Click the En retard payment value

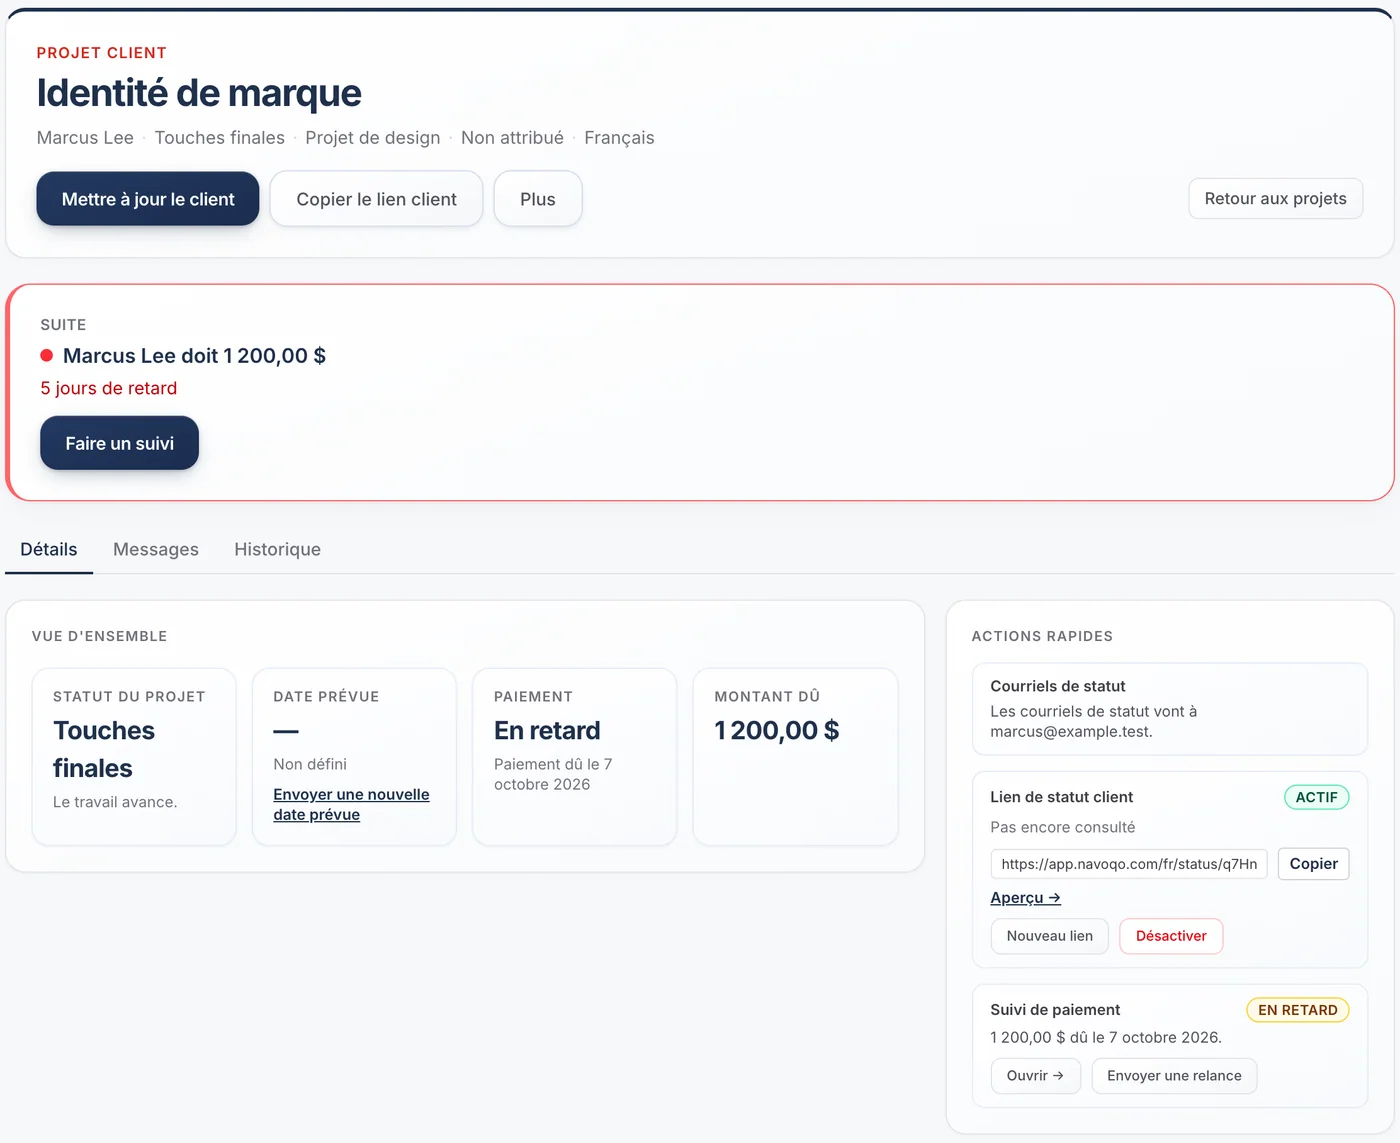547,731
